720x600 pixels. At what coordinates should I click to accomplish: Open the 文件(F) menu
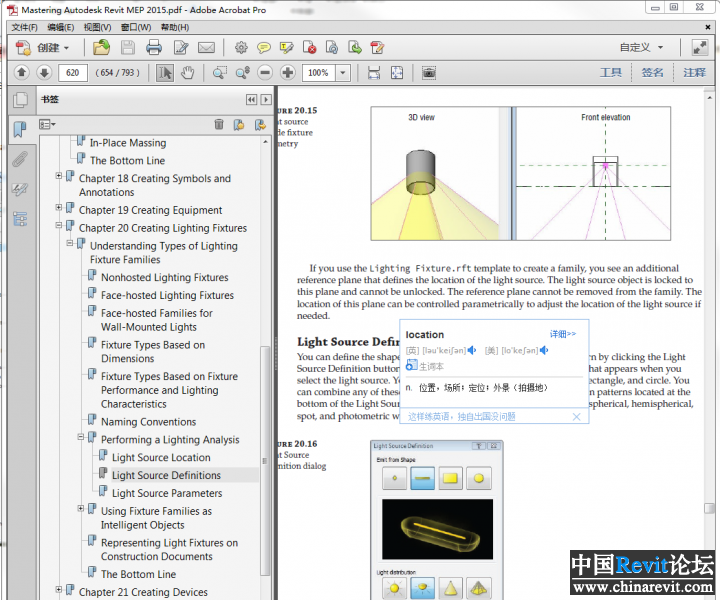point(24,28)
